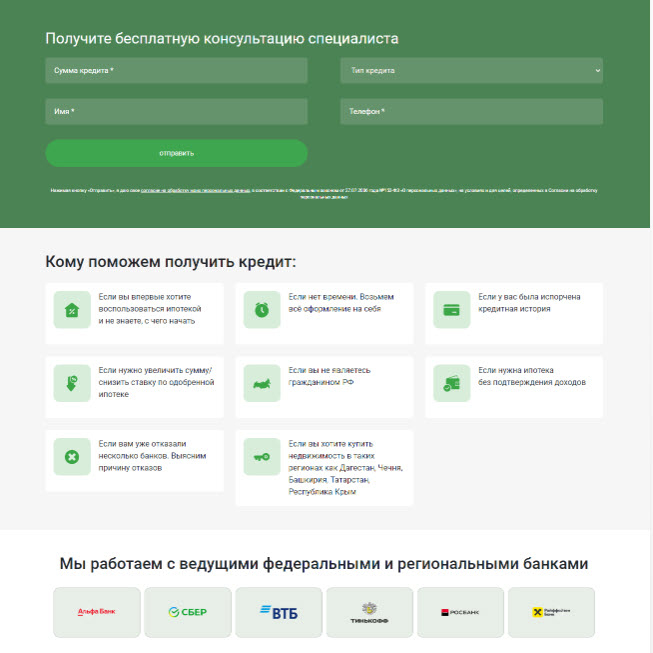
Task: Open the personal data consent link
Action: pos(195,190)
